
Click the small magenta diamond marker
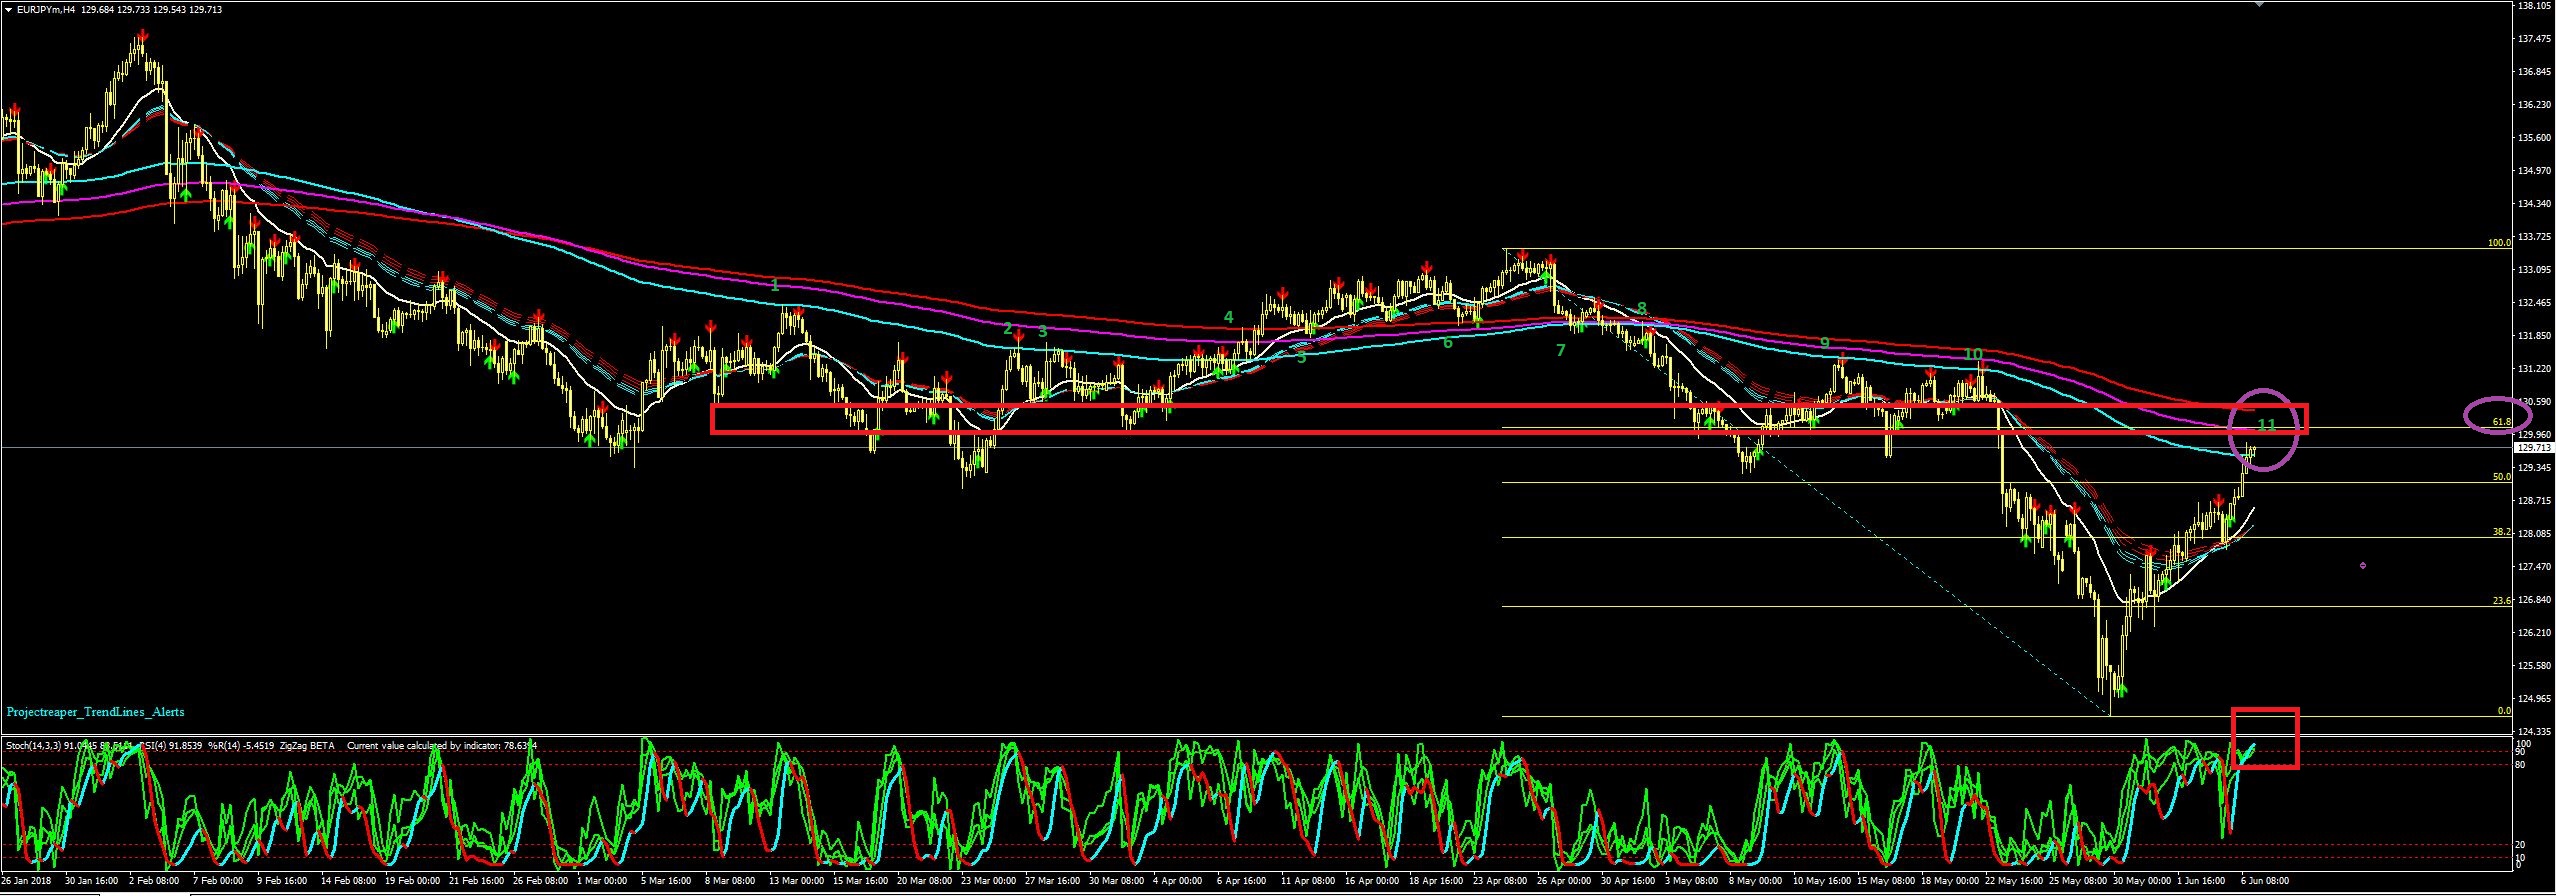(2363, 566)
